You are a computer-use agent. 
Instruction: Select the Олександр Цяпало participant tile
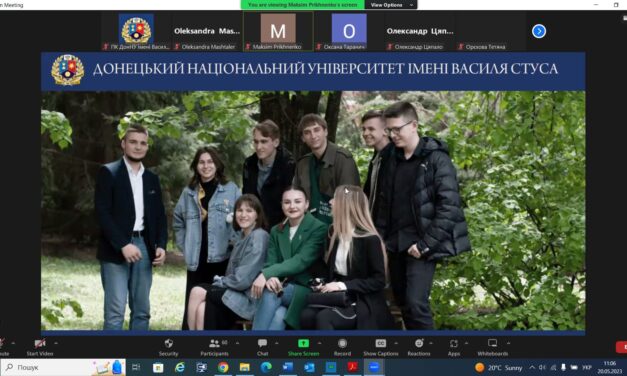click(420, 31)
